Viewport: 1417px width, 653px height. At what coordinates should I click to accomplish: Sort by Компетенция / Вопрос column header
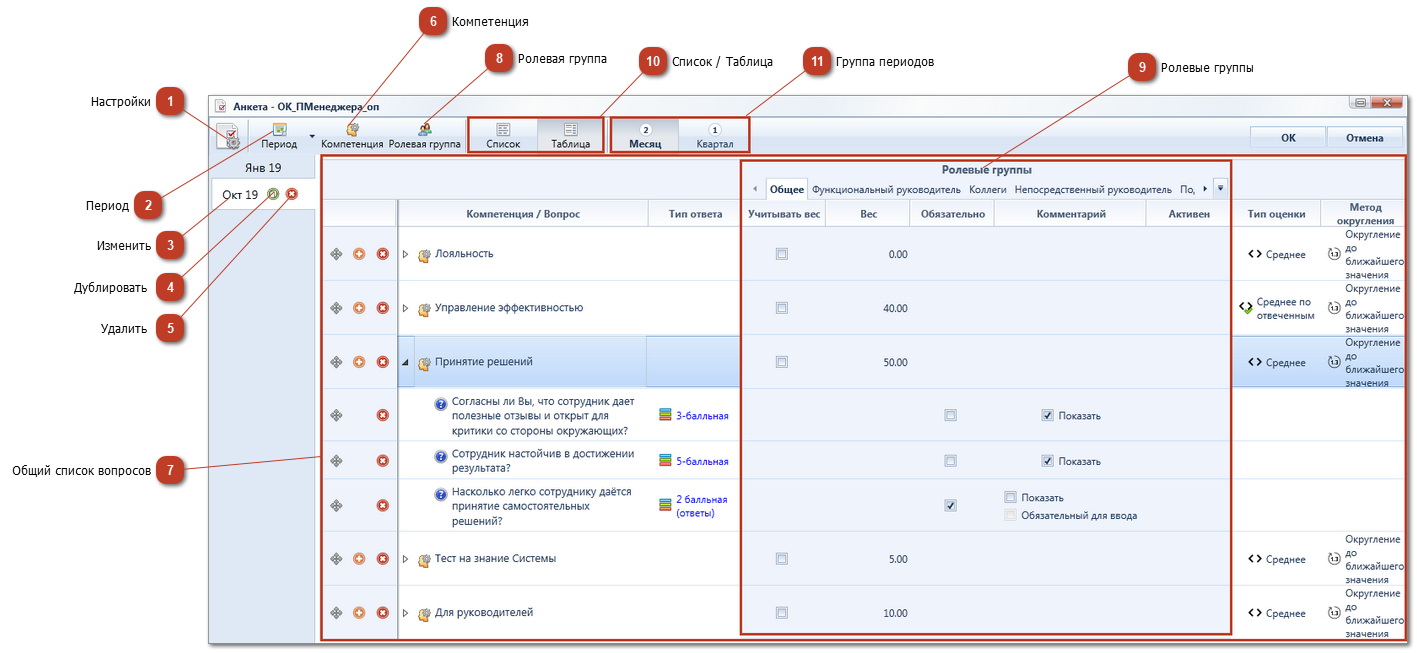click(523, 214)
